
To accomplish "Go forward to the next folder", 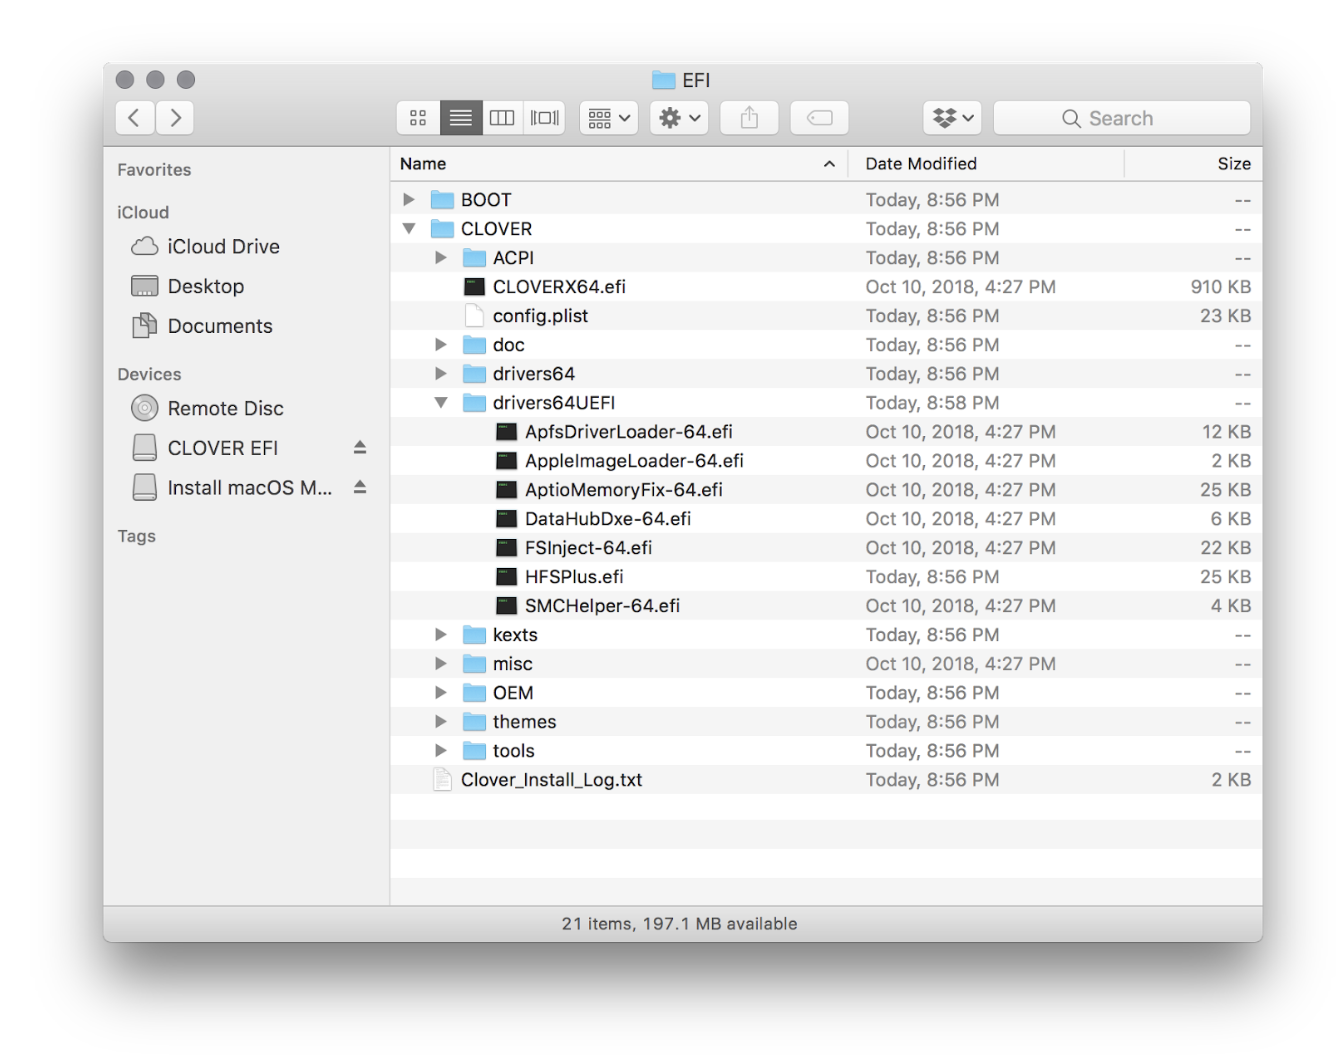I will (175, 118).
